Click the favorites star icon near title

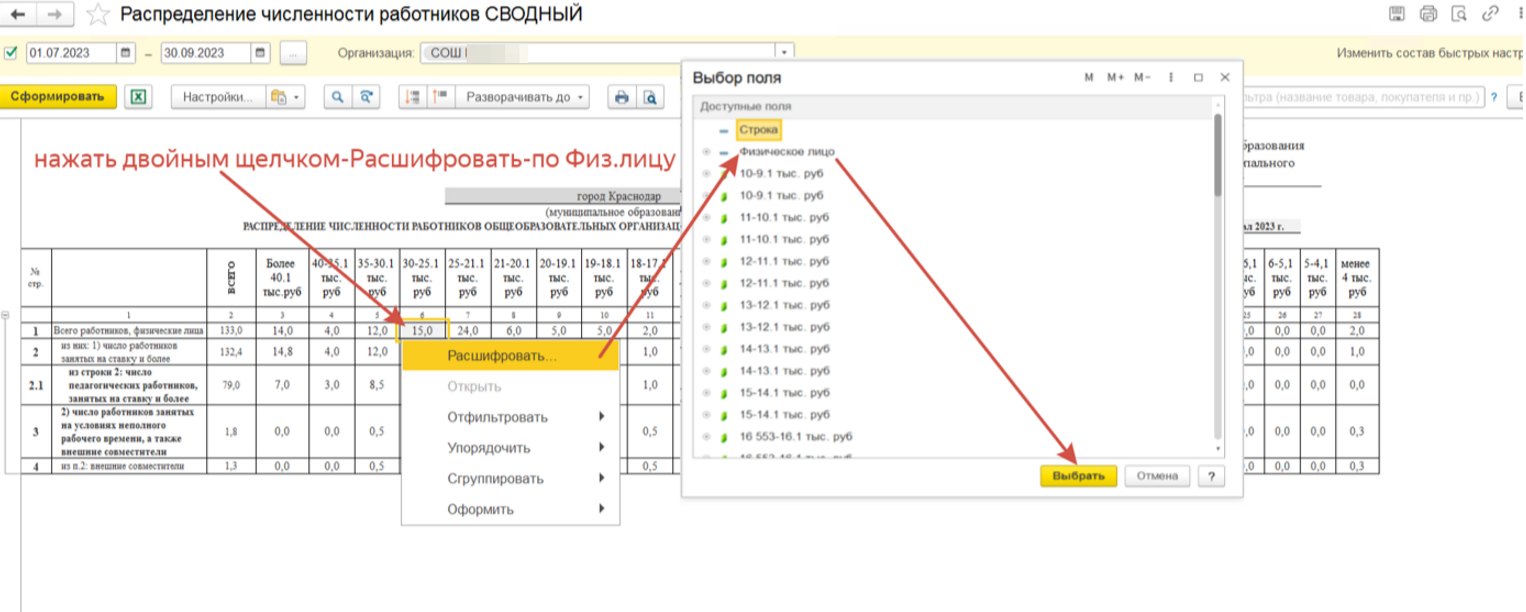tap(97, 14)
